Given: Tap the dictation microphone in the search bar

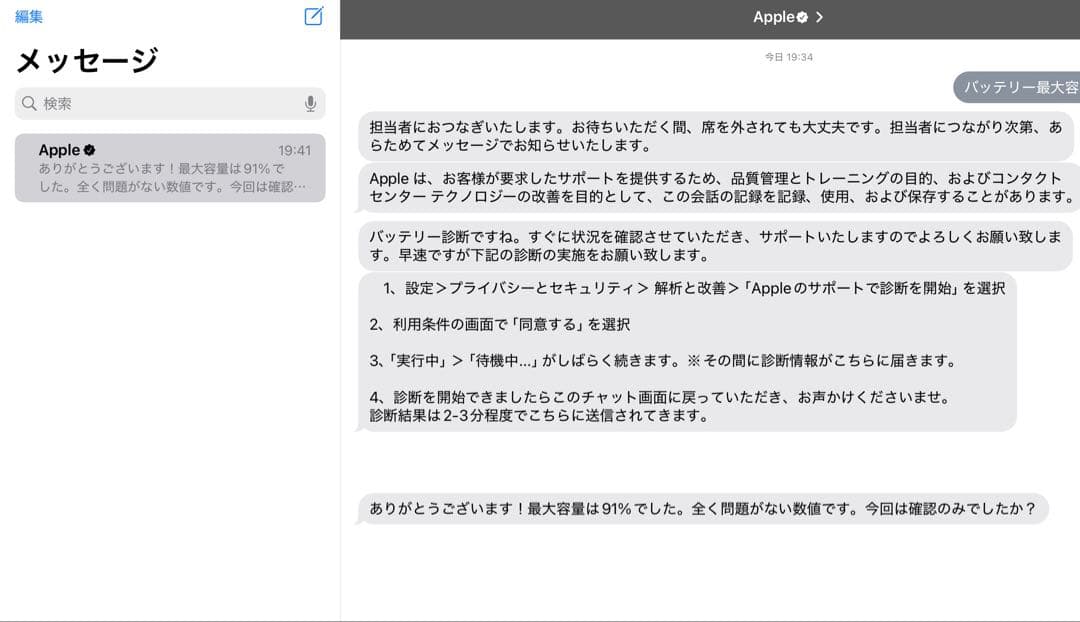Looking at the screenshot, I should [311, 103].
